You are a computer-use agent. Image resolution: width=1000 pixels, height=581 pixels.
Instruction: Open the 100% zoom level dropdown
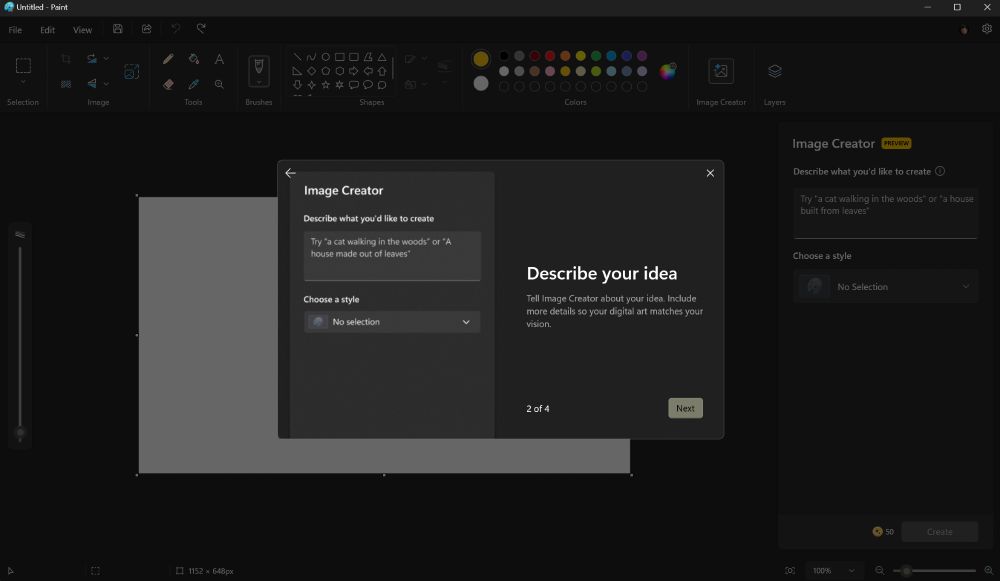tap(833, 570)
